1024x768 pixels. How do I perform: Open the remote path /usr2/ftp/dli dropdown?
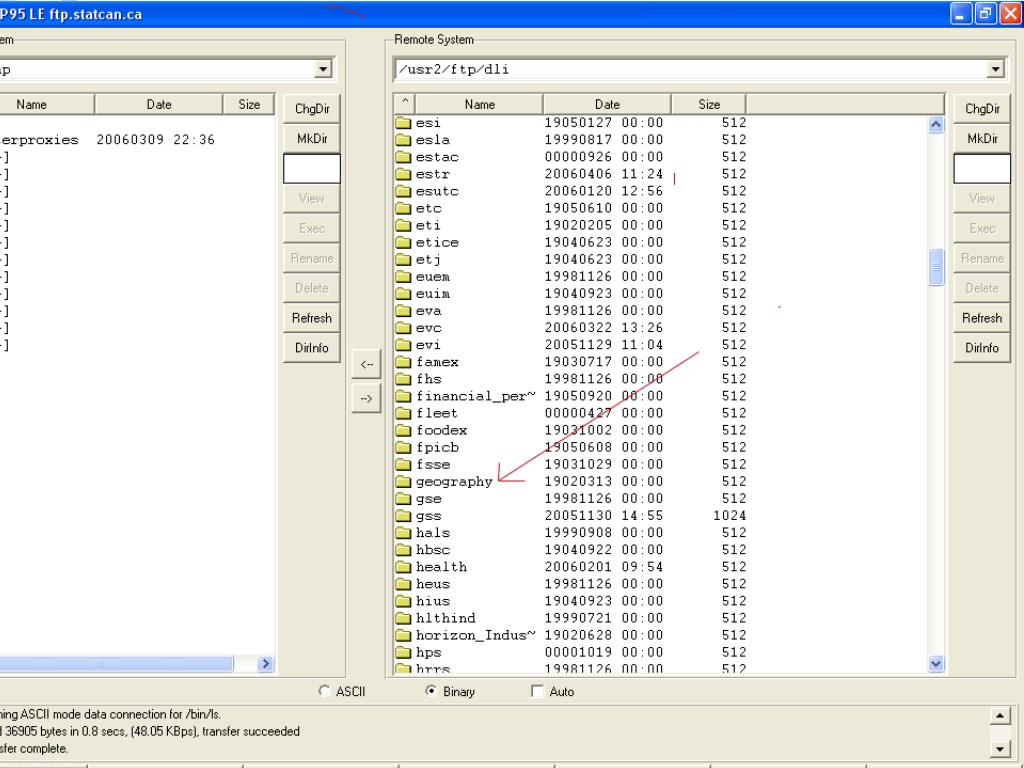tap(995, 69)
